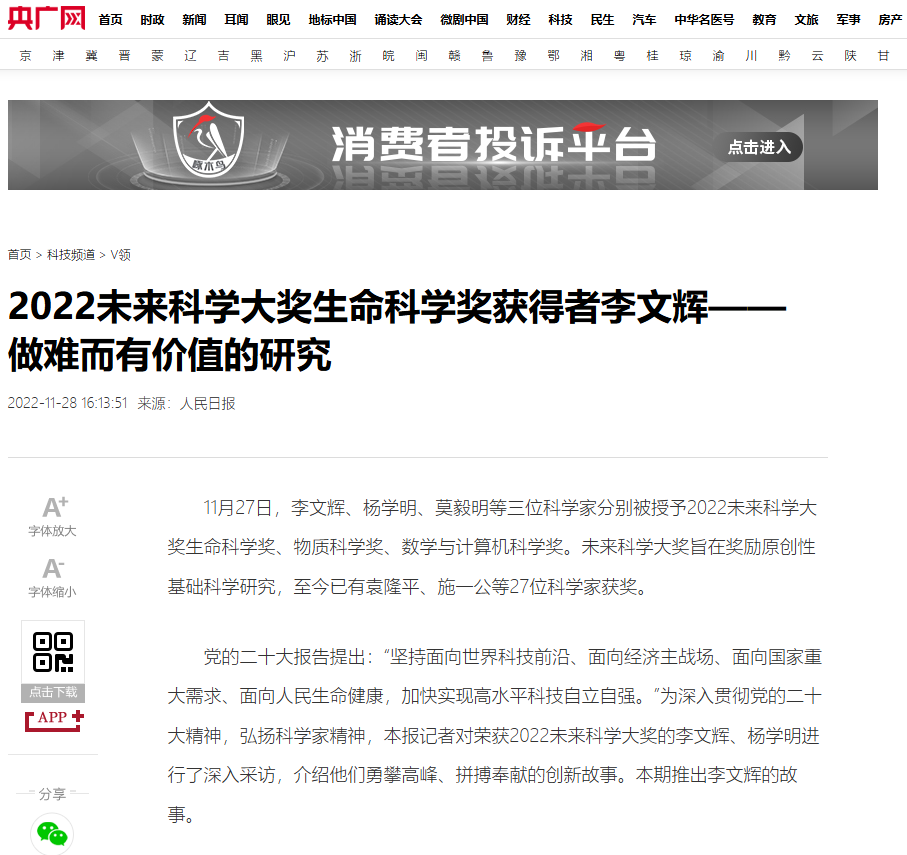Click the red APP+ icon

click(x=54, y=718)
